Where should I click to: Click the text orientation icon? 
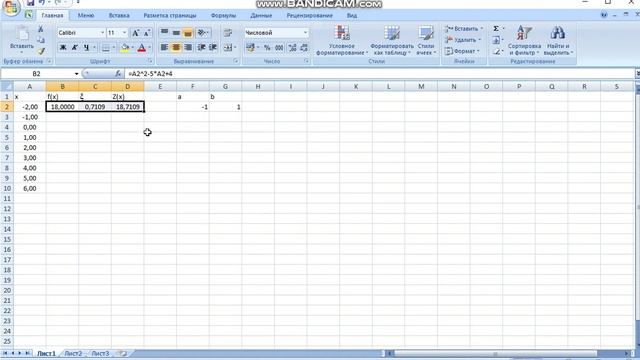[x=202, y=33]
